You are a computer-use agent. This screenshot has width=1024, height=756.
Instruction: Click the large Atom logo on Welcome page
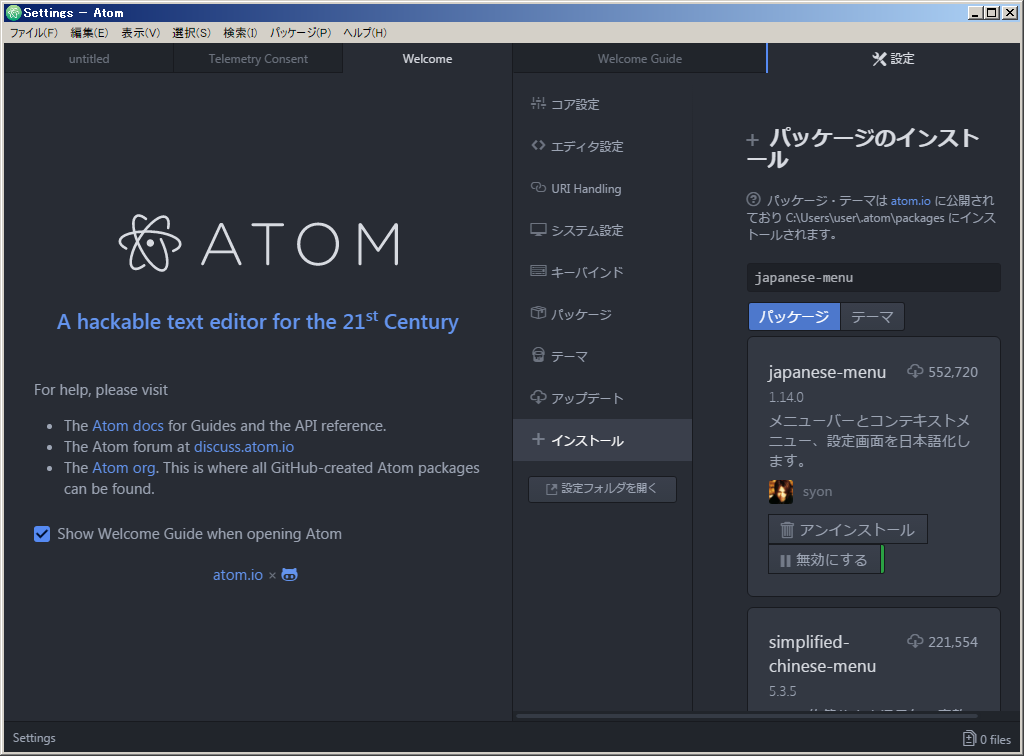150,243
